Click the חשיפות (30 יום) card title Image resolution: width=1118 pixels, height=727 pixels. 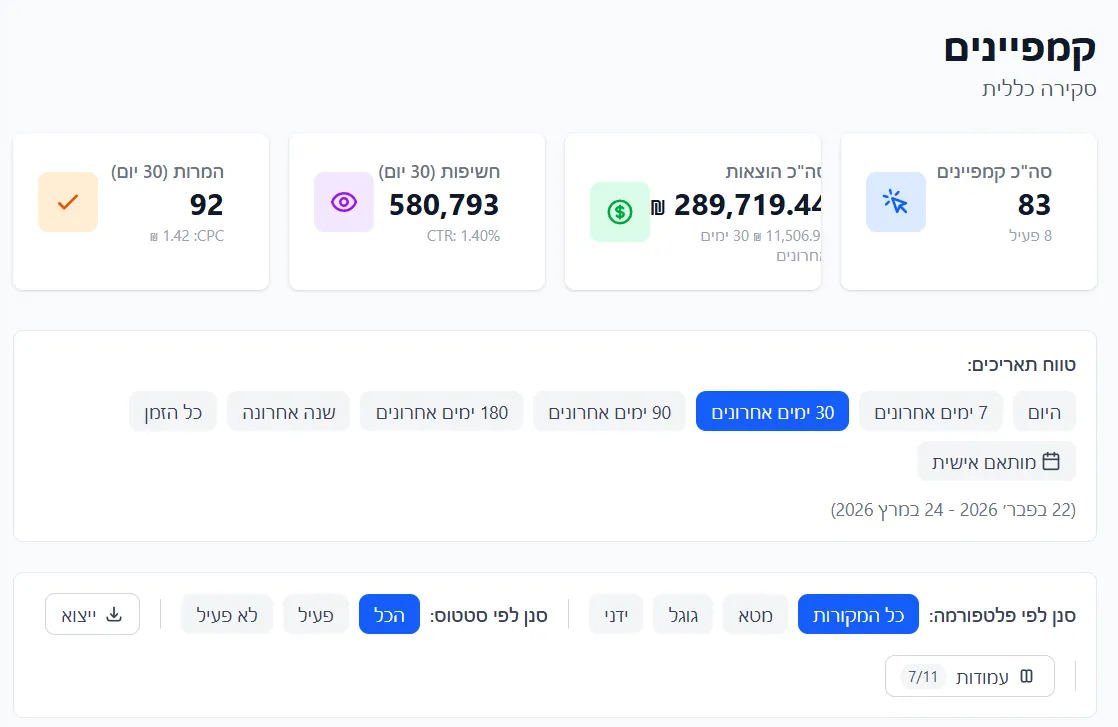click(x=439, y=172)
